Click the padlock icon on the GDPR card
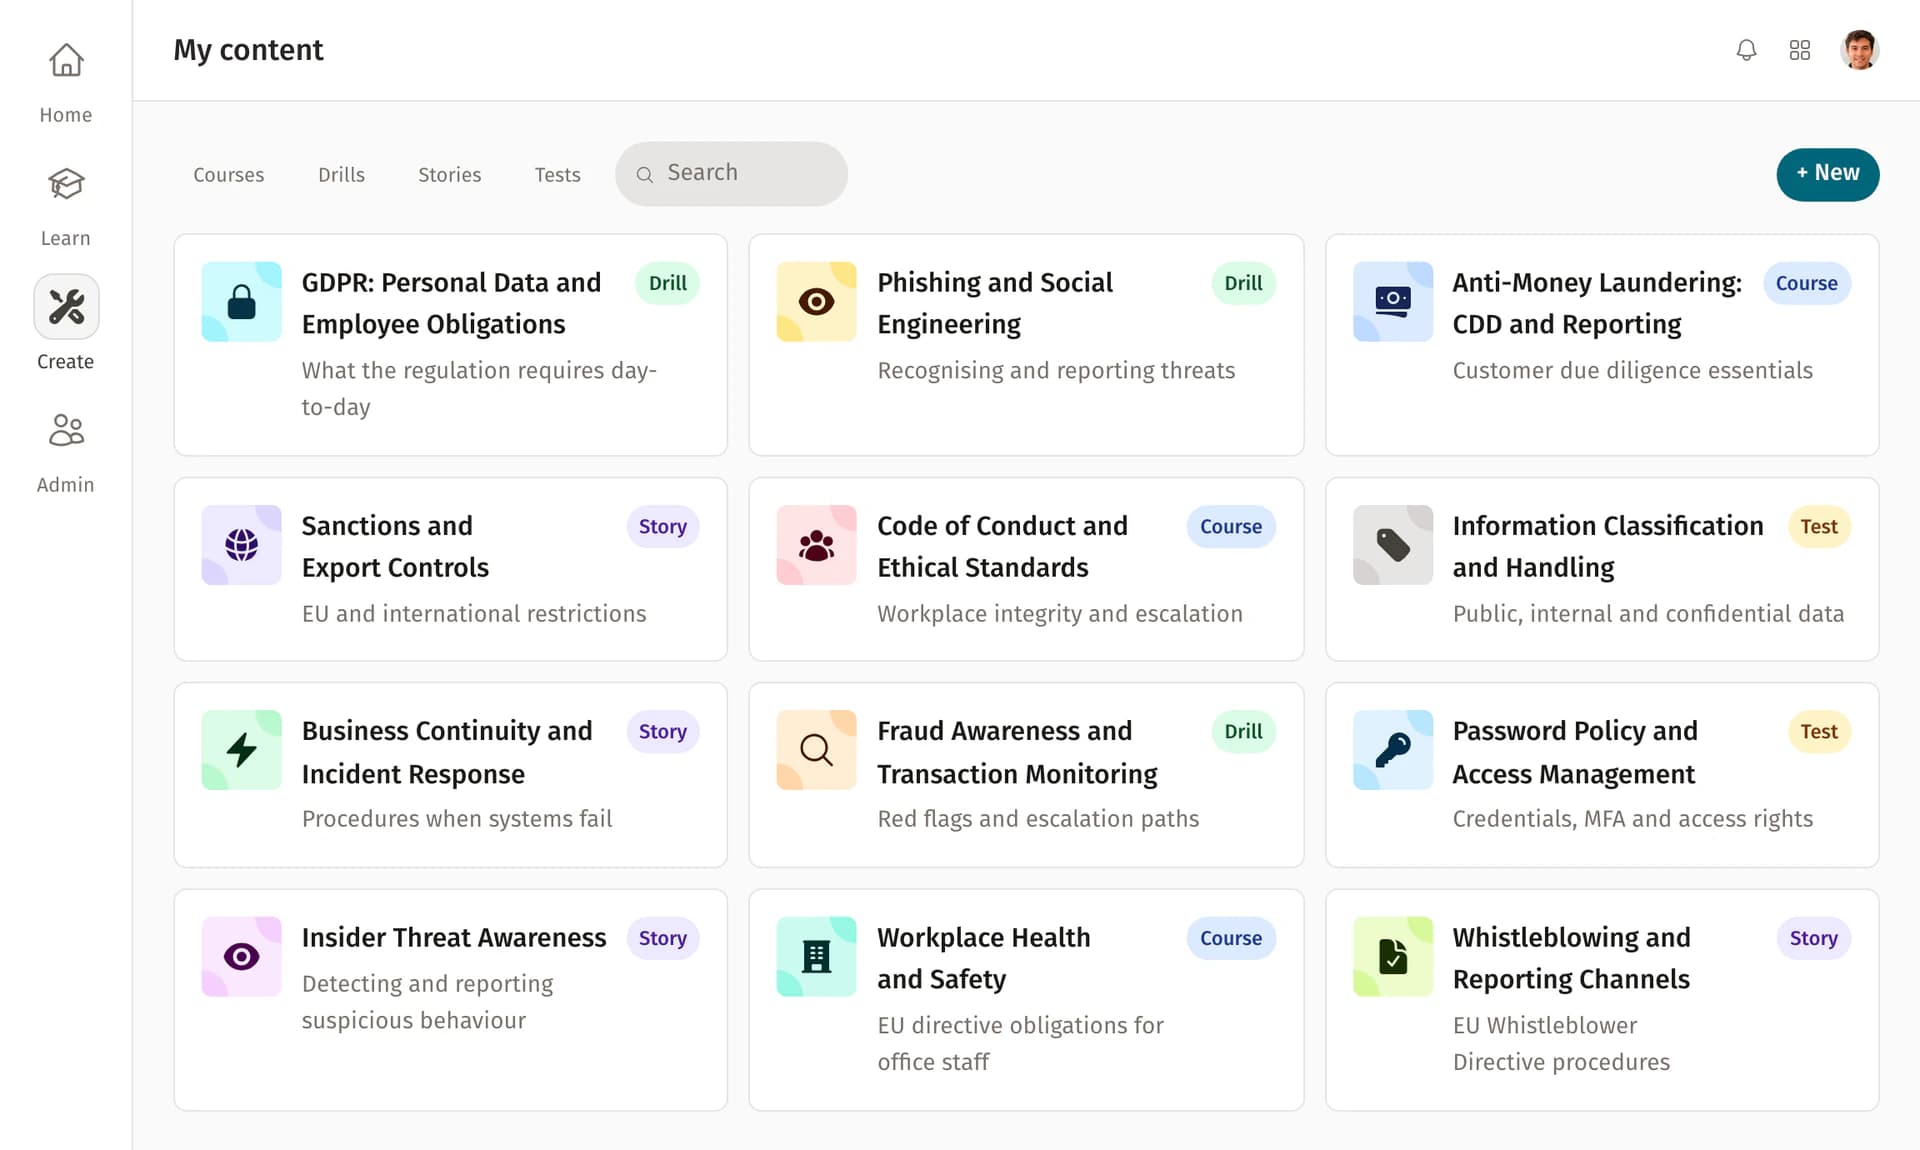 click(241, 301)
